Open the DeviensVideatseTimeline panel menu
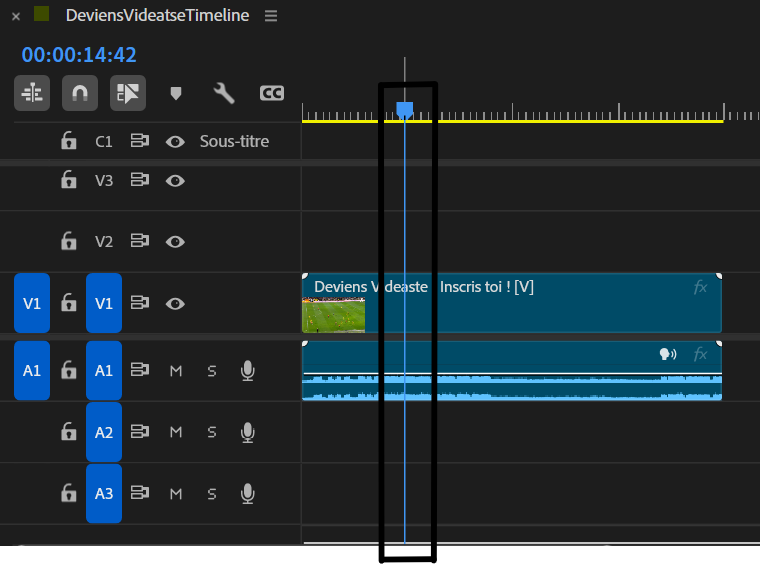 (271, 16)
